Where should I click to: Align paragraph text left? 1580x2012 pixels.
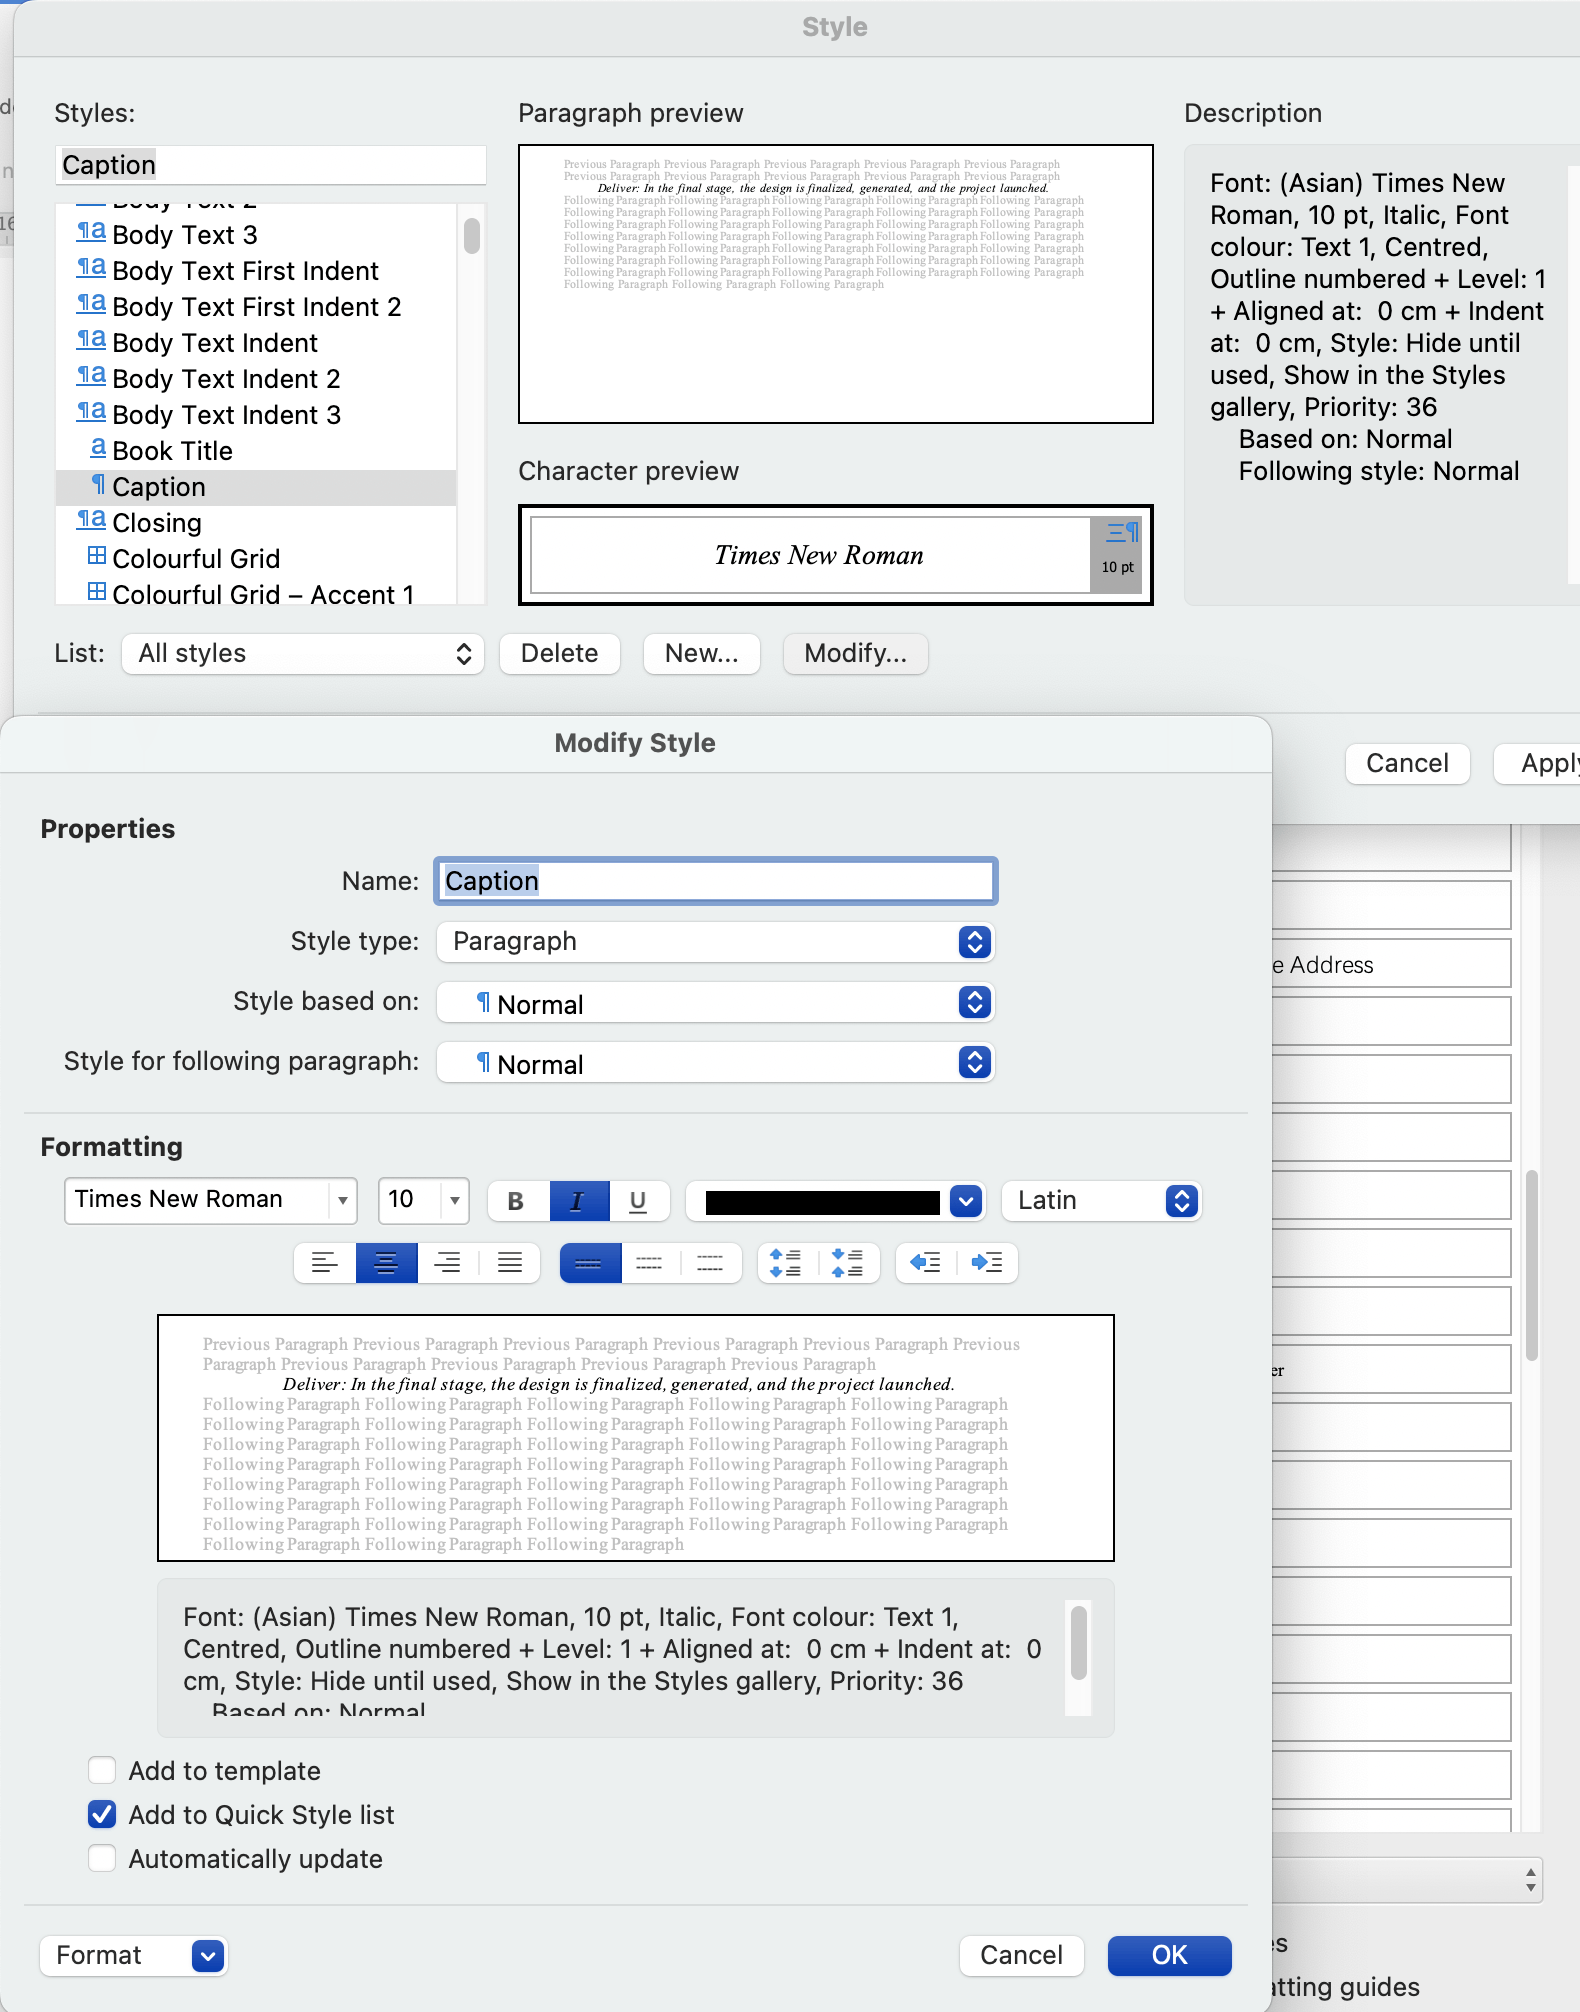pos(324,1263)
